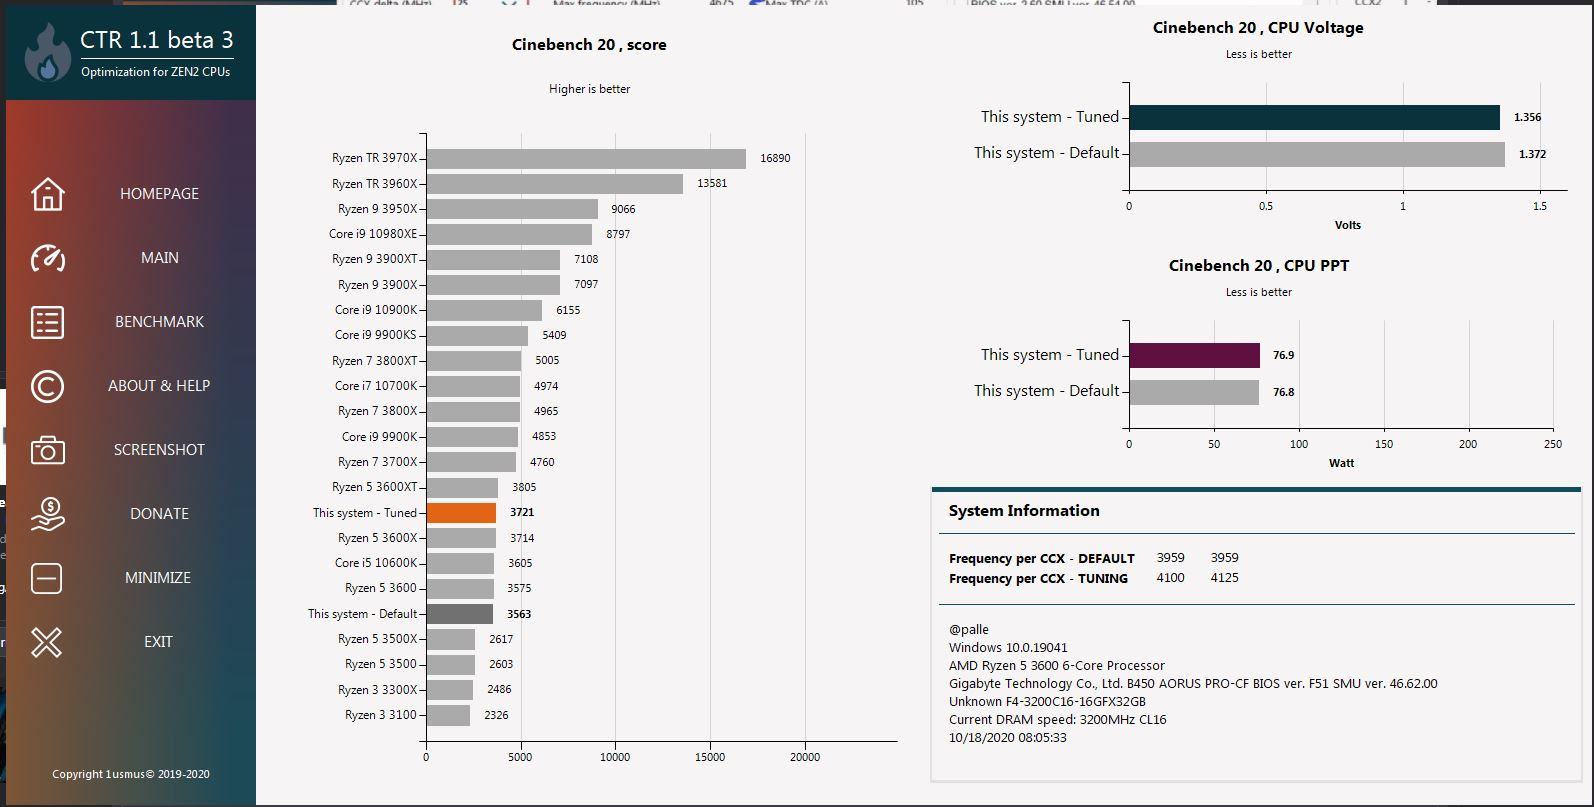Click the Ryzen TR 3970X score bar

[x=586, y=158]
